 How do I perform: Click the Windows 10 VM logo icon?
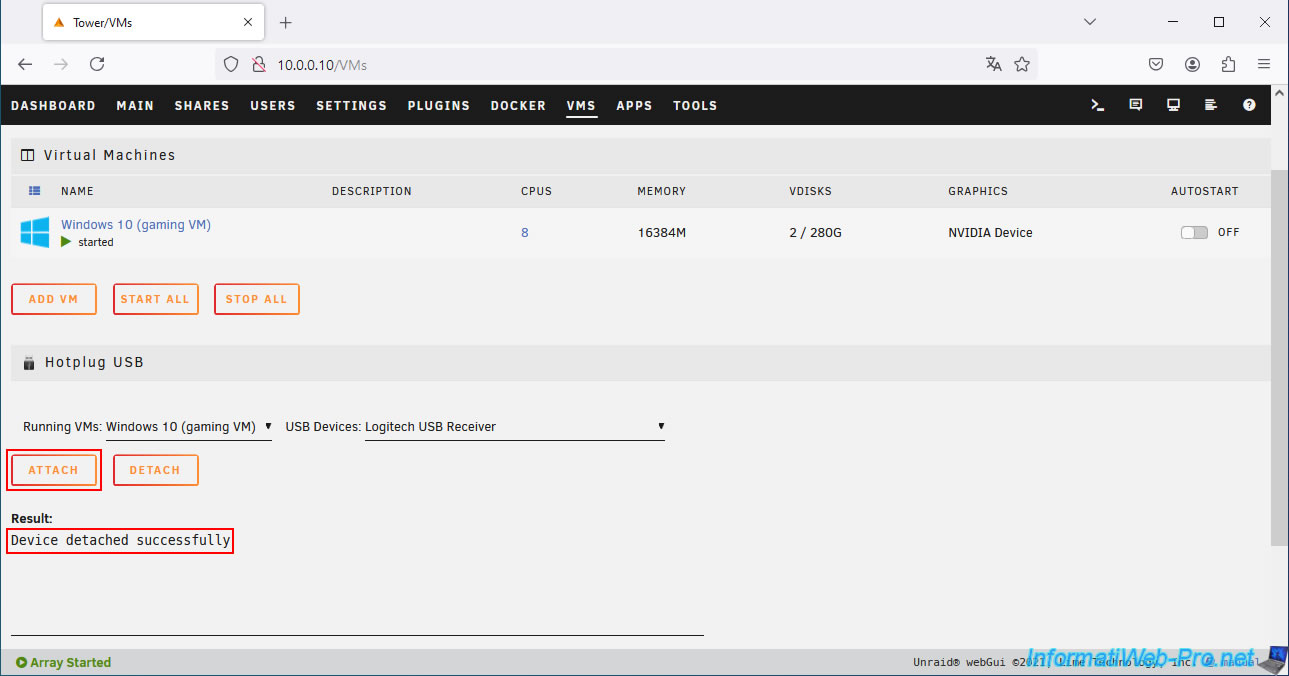[35, 233]
